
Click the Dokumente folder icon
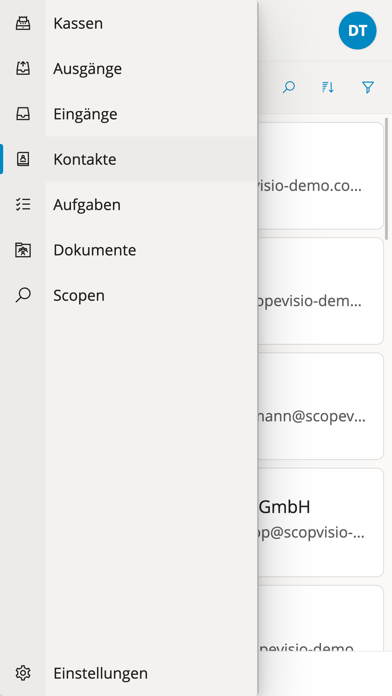23,249
